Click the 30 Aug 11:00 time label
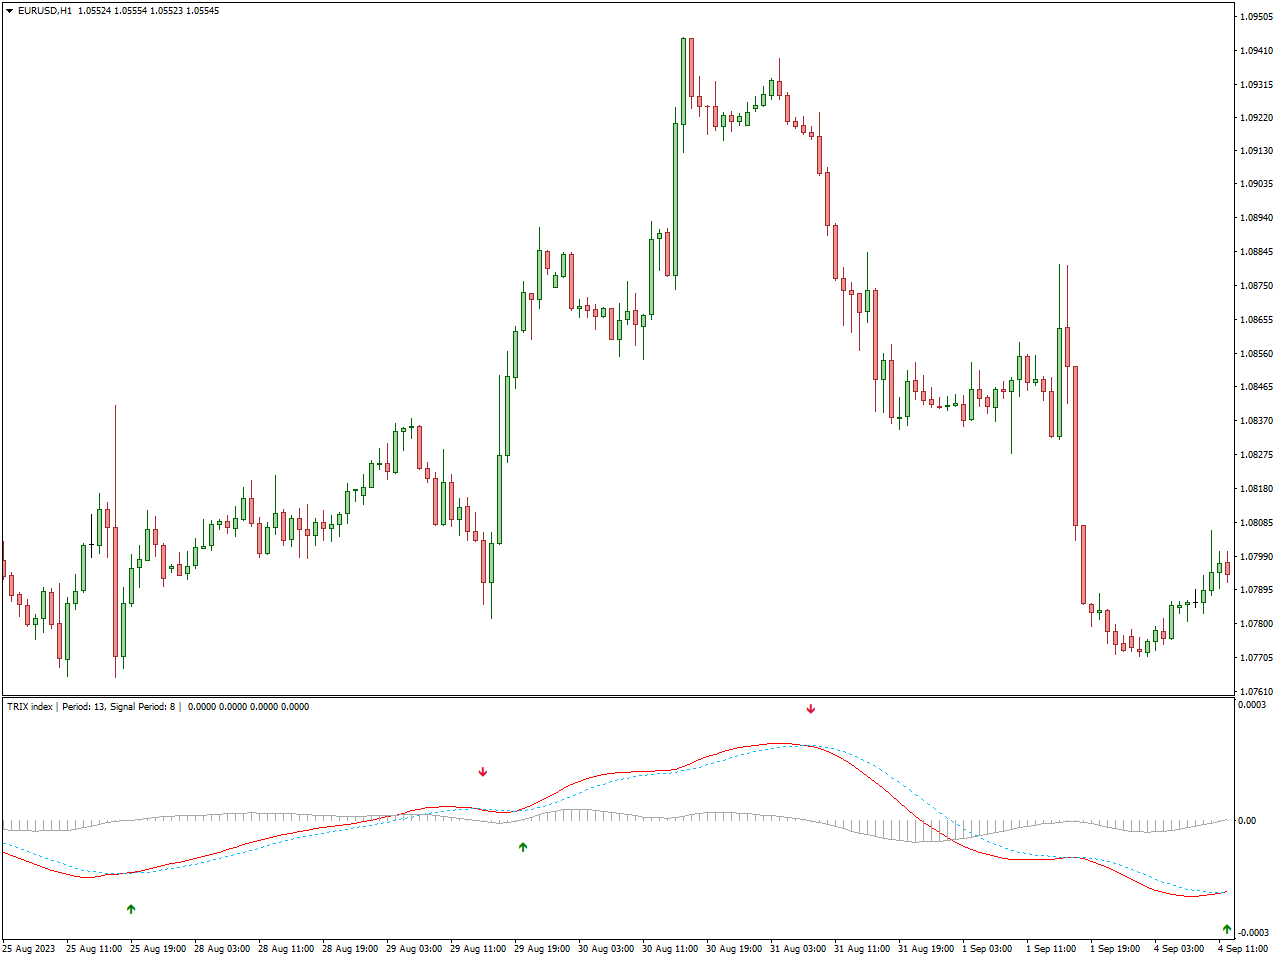This screenshot has height=960, width=1280. point(670,949)
